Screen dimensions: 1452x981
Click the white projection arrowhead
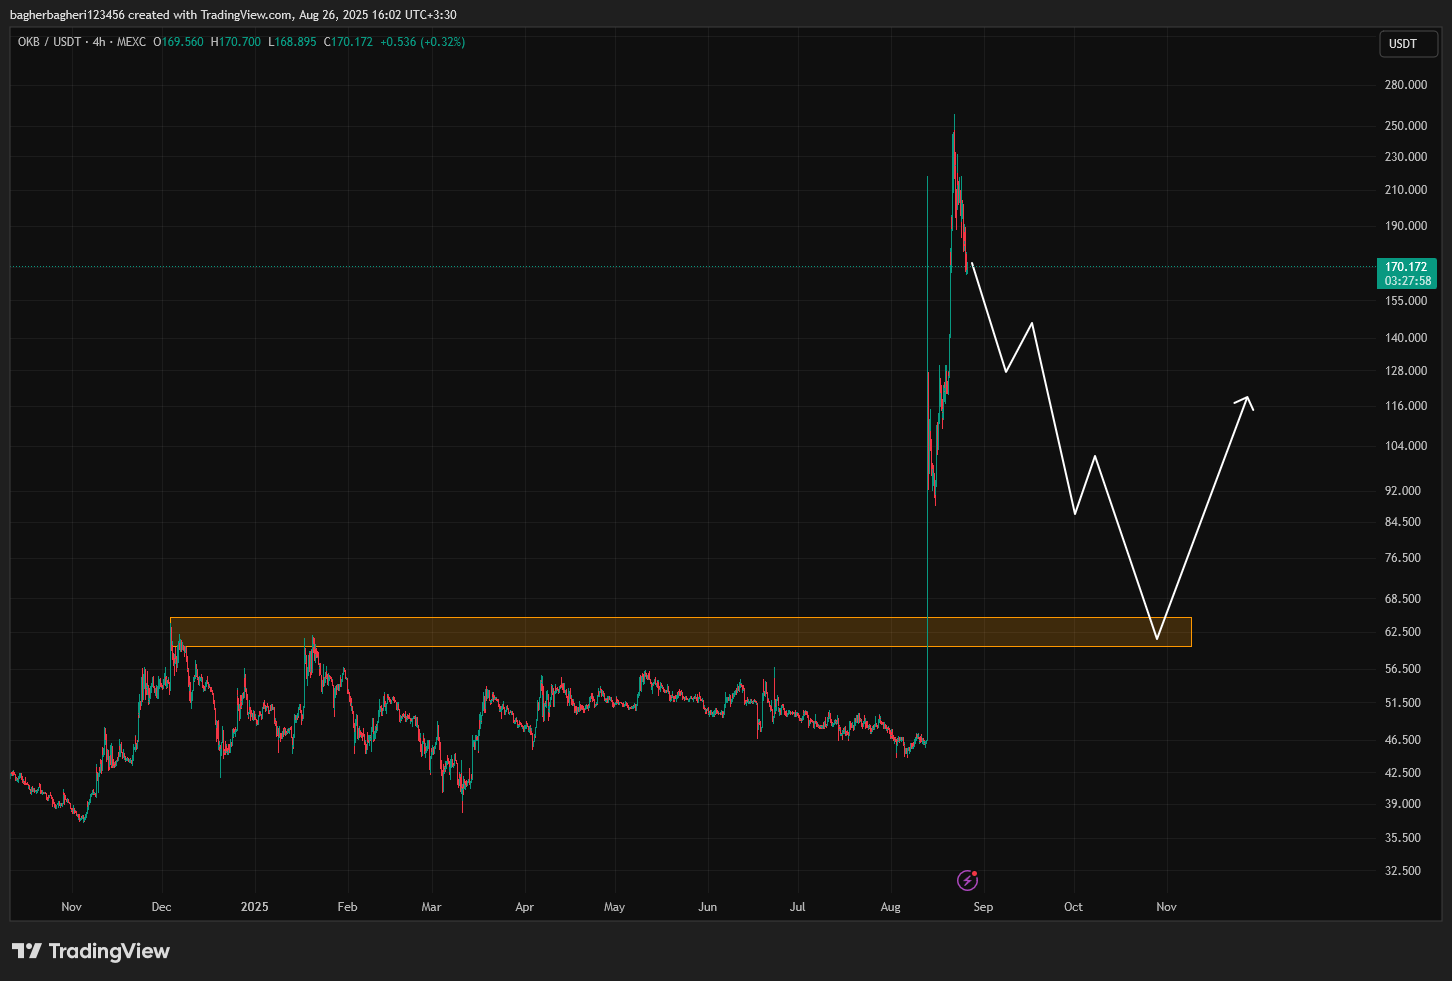pyautogui.click(x=1247, y=401)
